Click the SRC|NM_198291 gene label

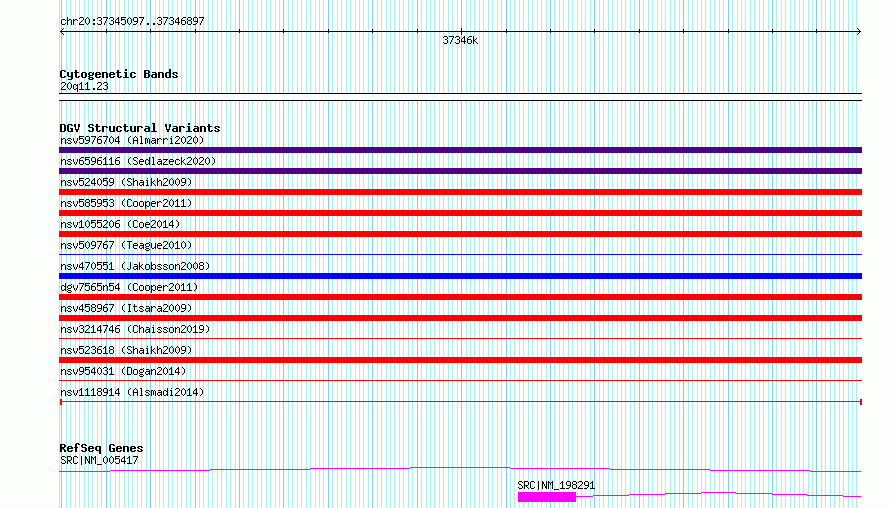[556, 485]
